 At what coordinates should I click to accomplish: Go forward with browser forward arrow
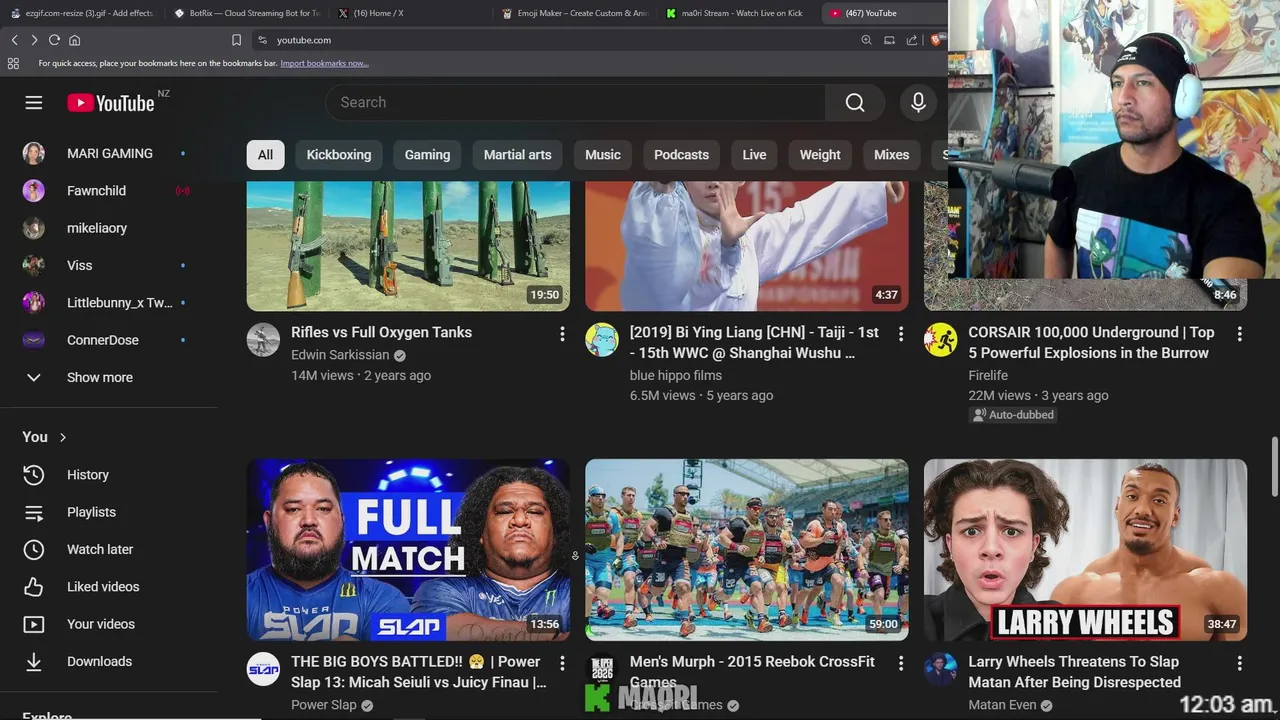point(34,40)
